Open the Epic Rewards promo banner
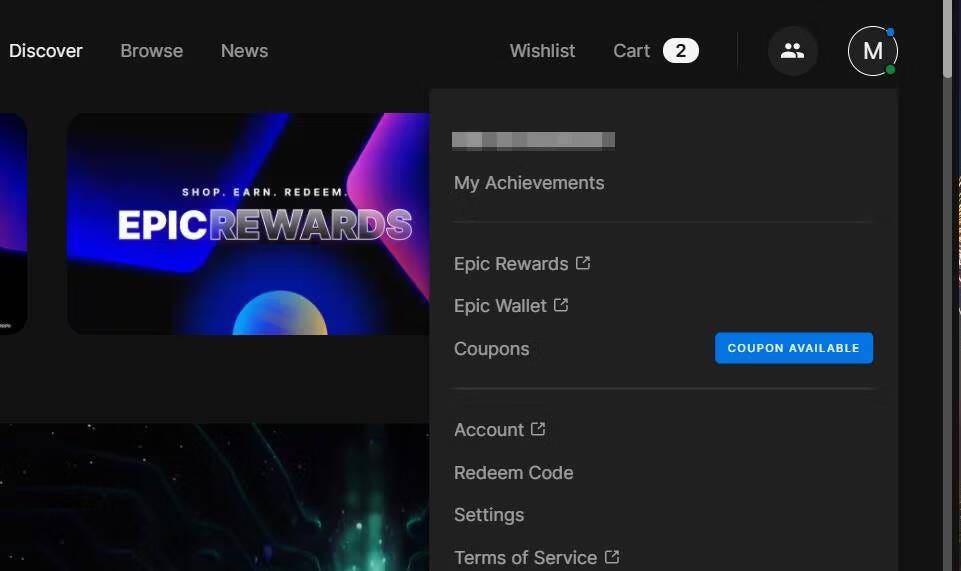 248,223
